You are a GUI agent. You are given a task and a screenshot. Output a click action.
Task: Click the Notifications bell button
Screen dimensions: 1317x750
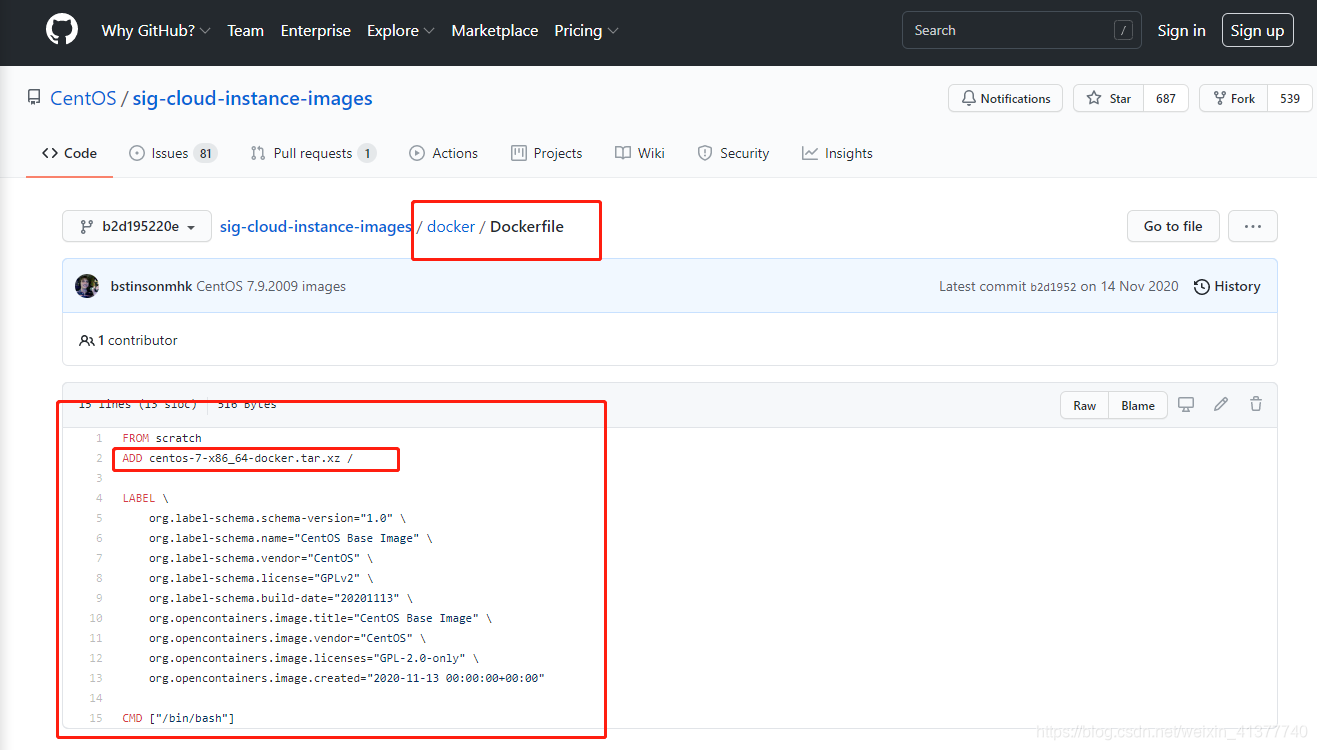(1006, 98)
